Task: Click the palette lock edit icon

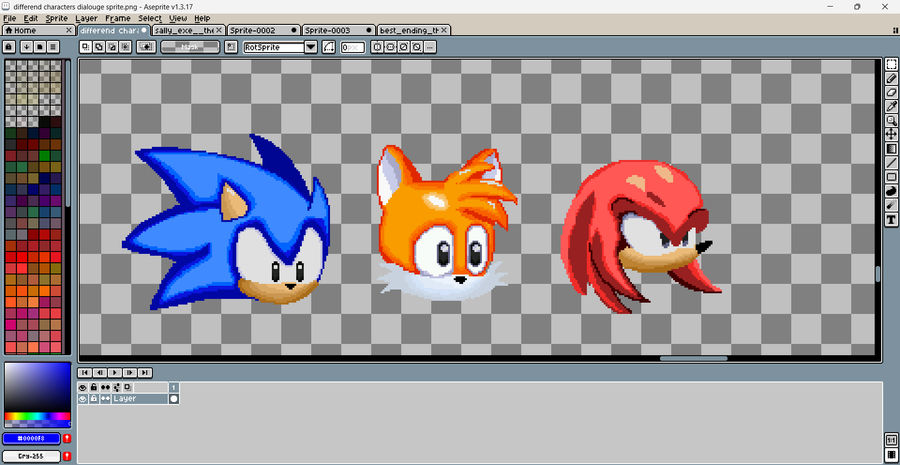Action: pyautogui.click(x=9, y=47)
